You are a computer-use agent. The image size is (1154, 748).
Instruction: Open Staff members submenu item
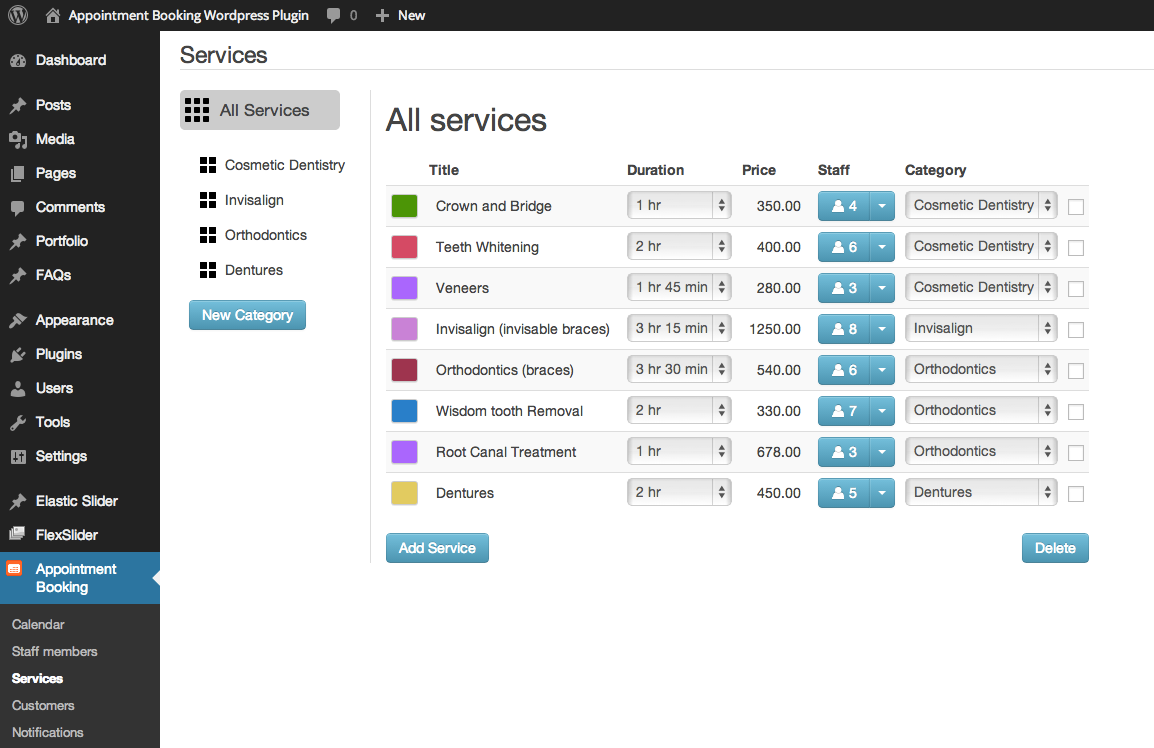click(x=55, y=651)
